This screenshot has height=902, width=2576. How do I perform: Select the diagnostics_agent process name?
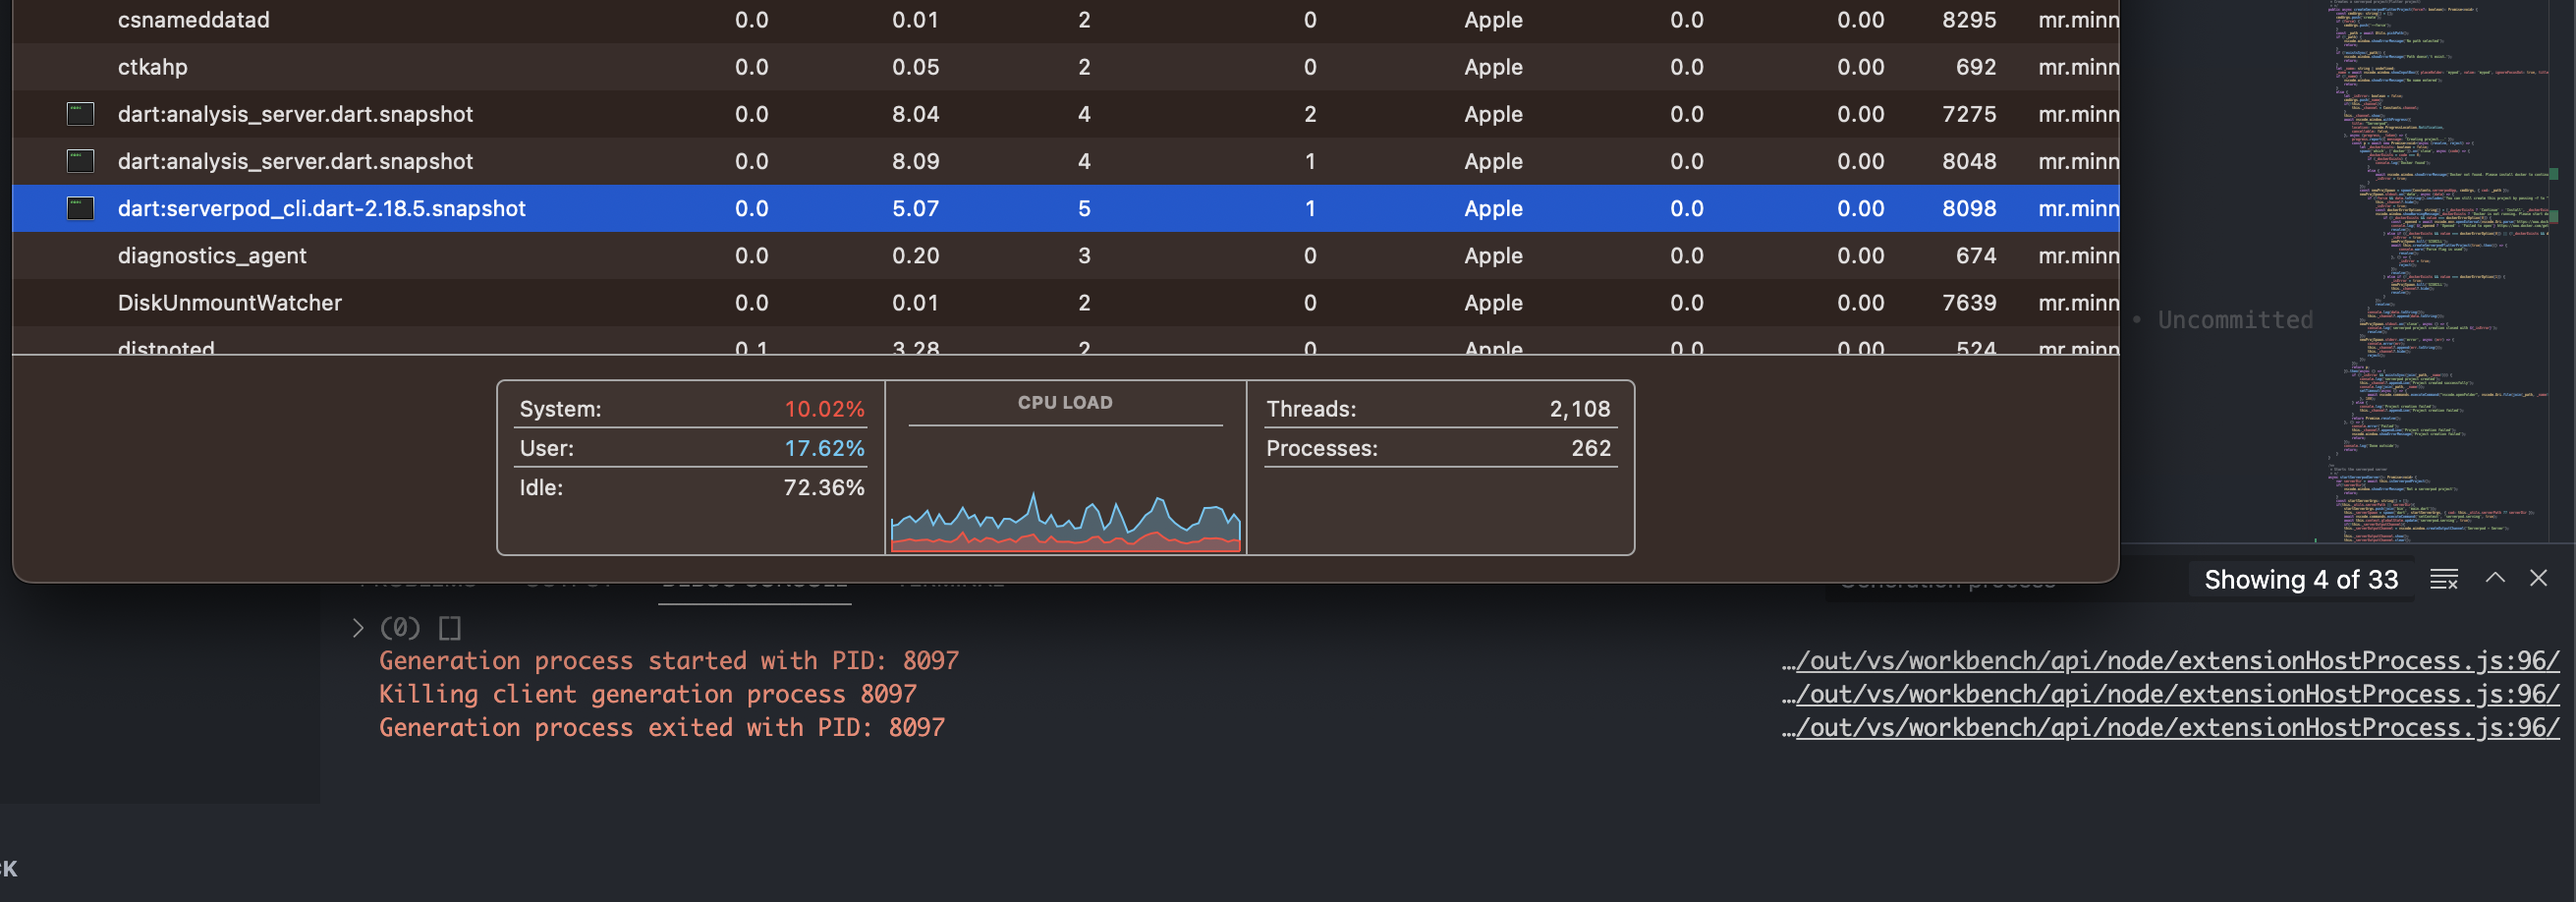point(212,255)
